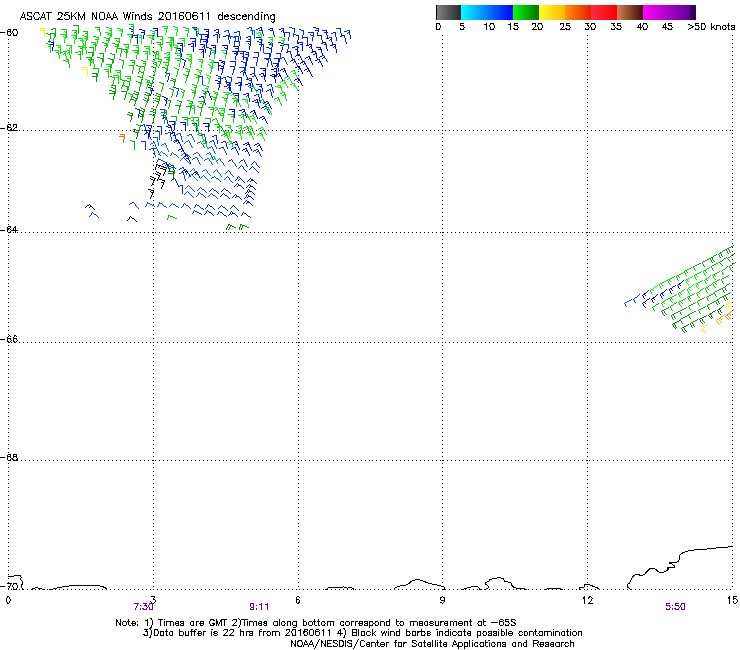Click the purple swath time '7:30'

(x=143, y=607)
